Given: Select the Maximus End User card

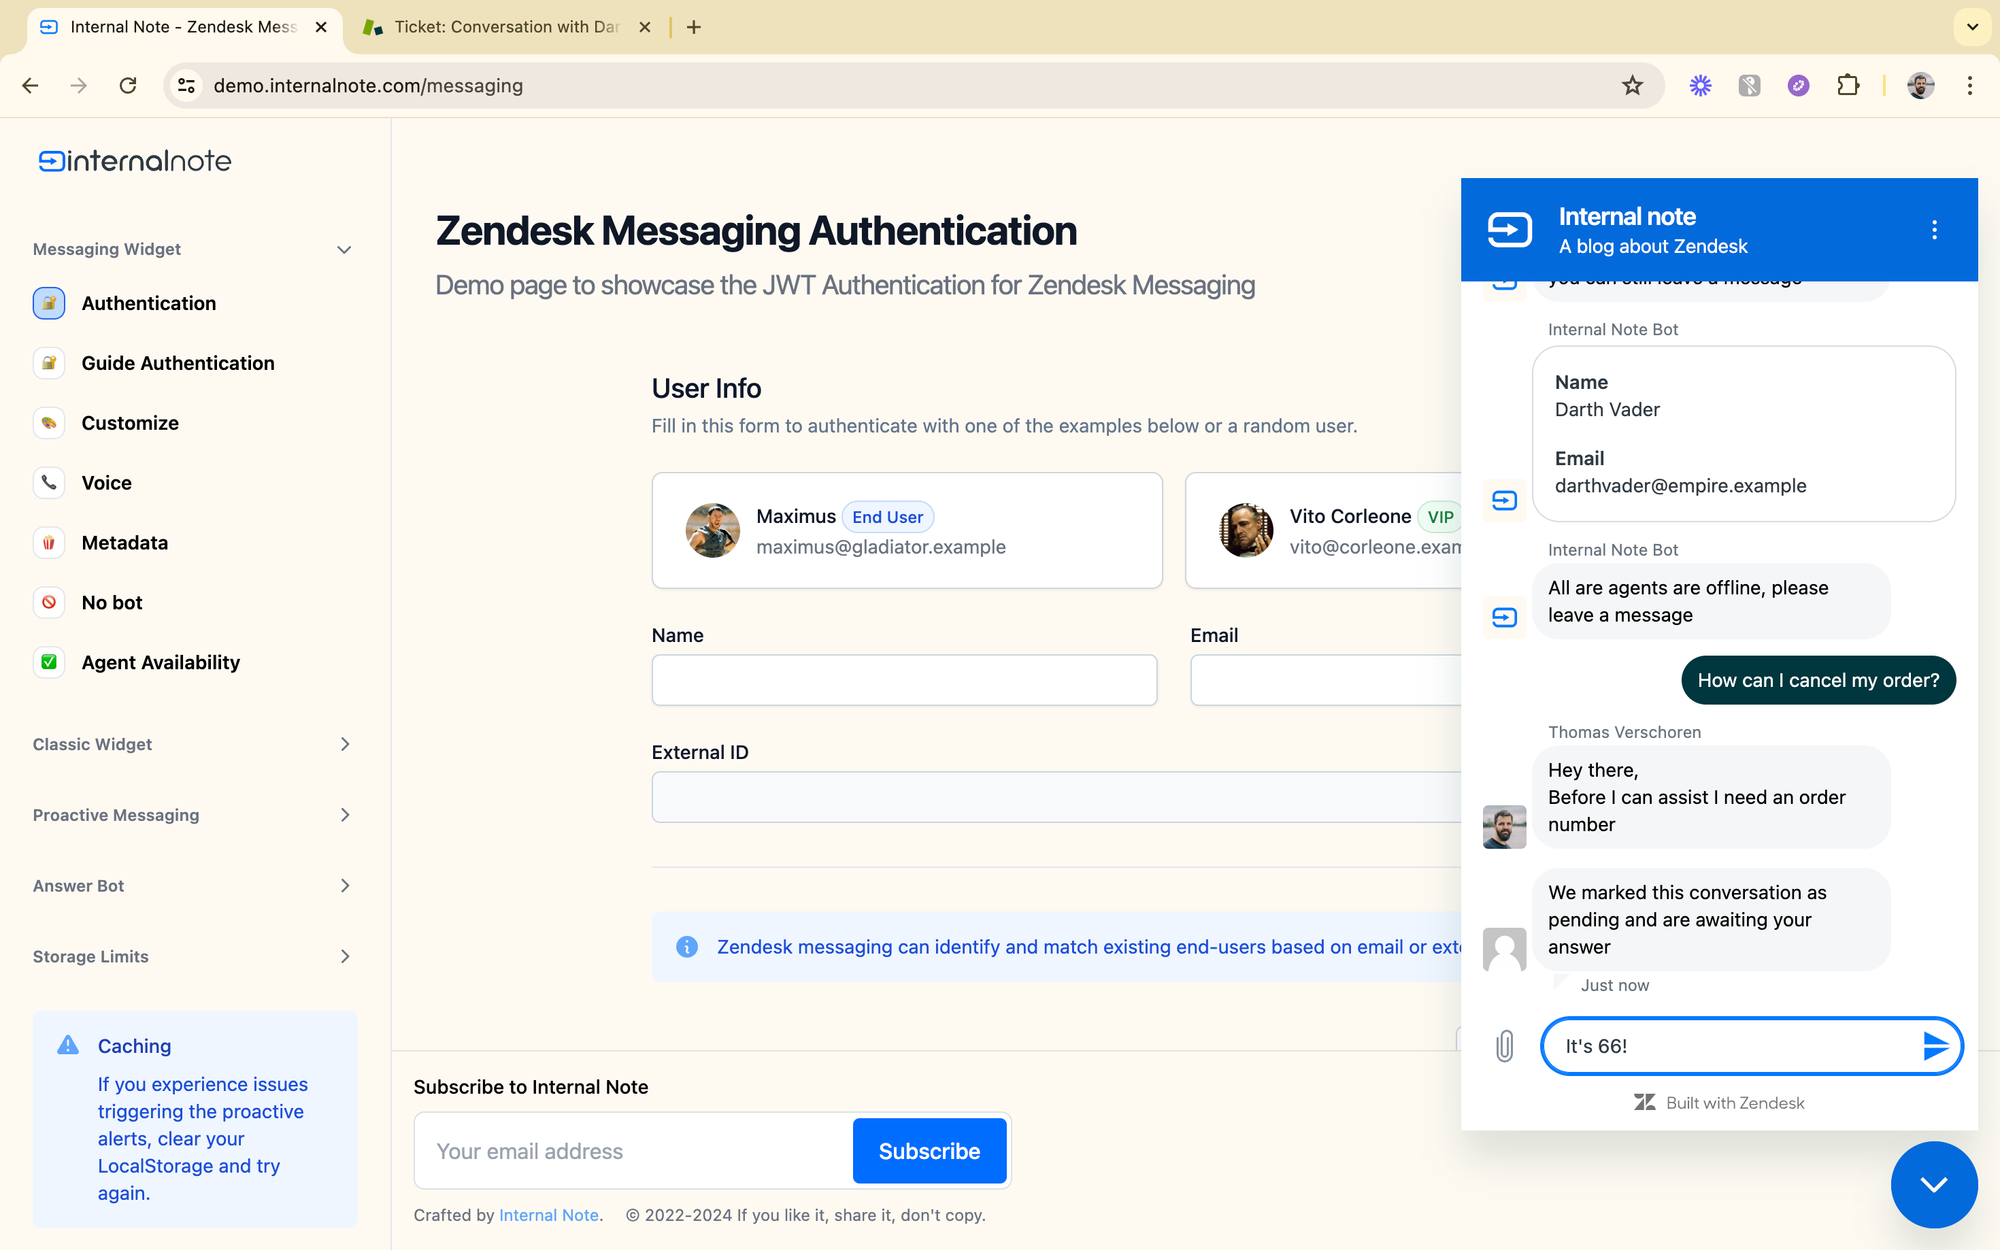Looking at the screenshot, I should coord(906,531).
